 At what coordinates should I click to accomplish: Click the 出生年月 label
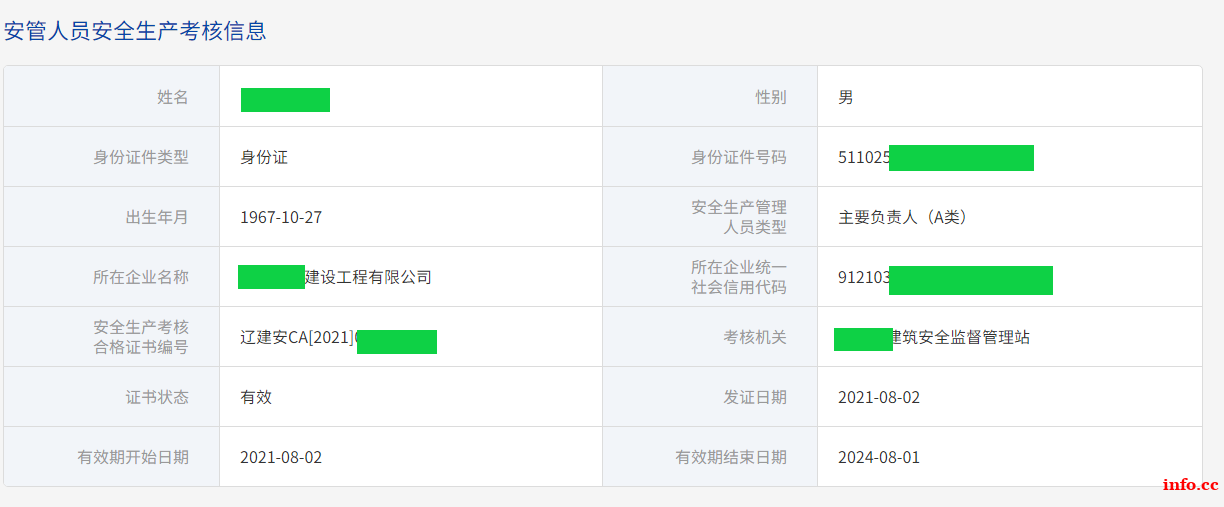coord(156,217)
